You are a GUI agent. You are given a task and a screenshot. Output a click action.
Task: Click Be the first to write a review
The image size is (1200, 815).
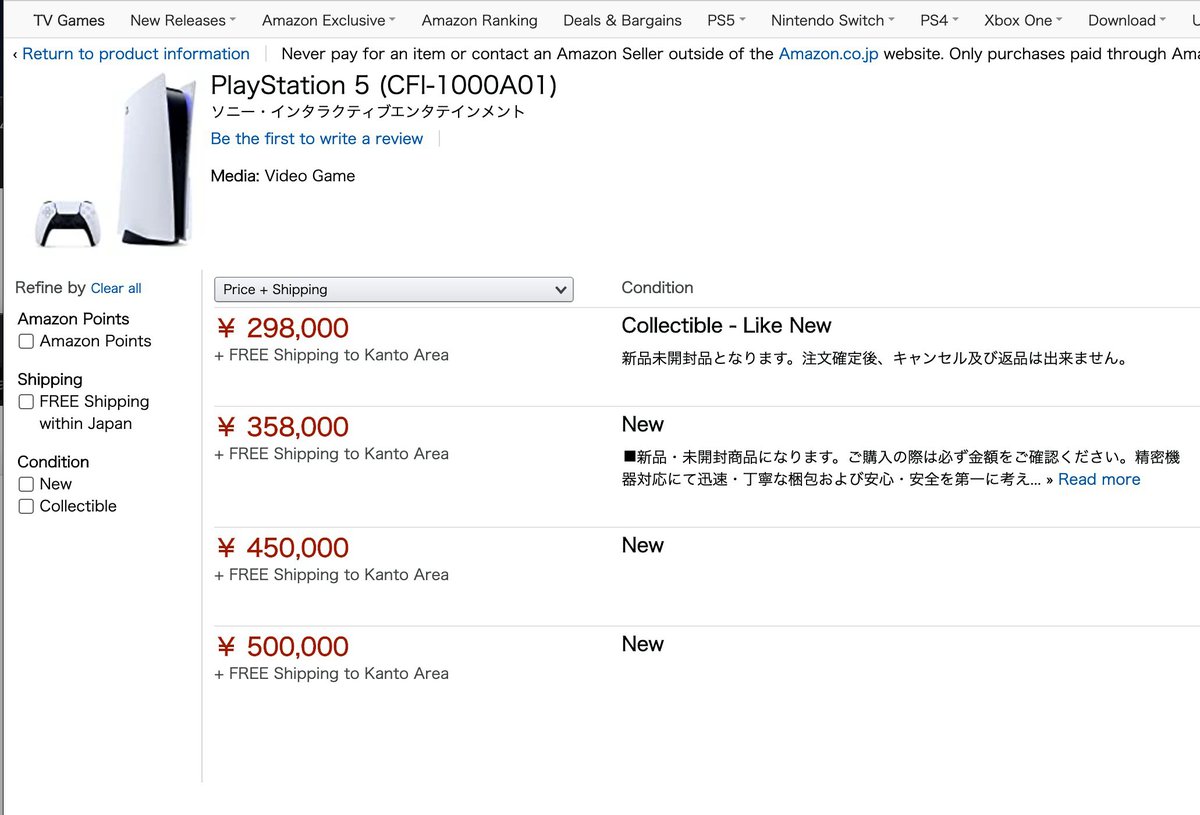(x=317, y=139)
